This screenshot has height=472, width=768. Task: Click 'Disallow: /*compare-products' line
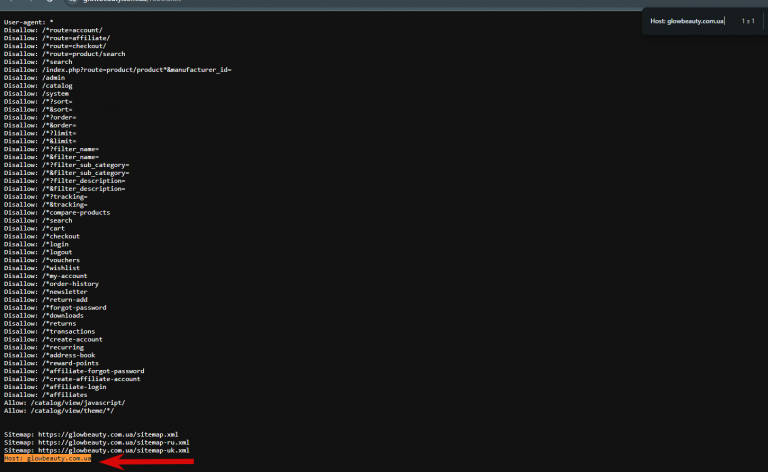57,212
